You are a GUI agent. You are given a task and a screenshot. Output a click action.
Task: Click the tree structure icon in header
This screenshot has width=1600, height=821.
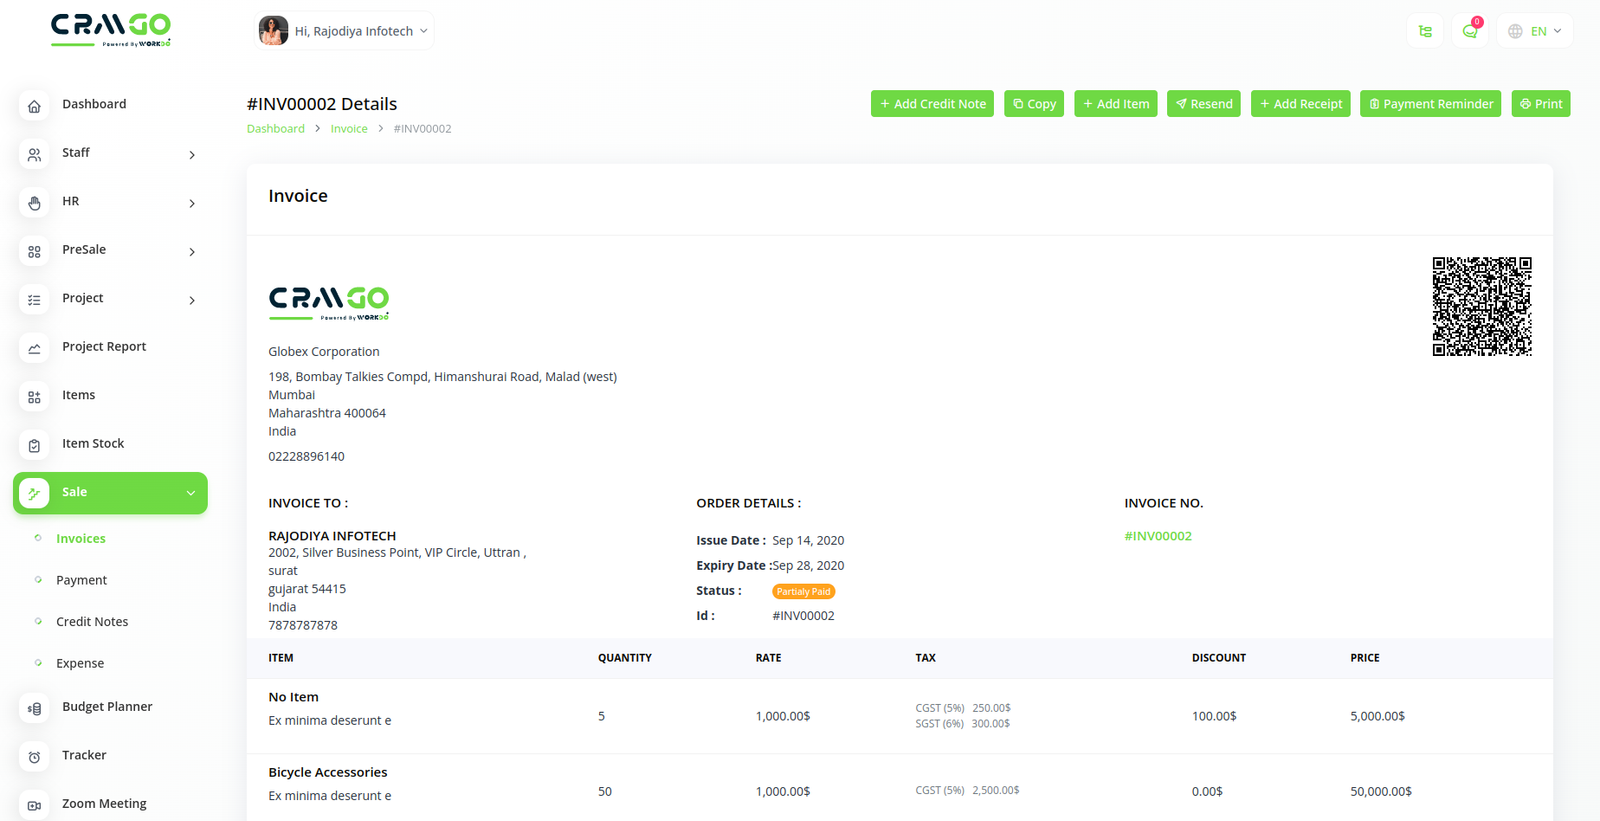point(1425,31)
